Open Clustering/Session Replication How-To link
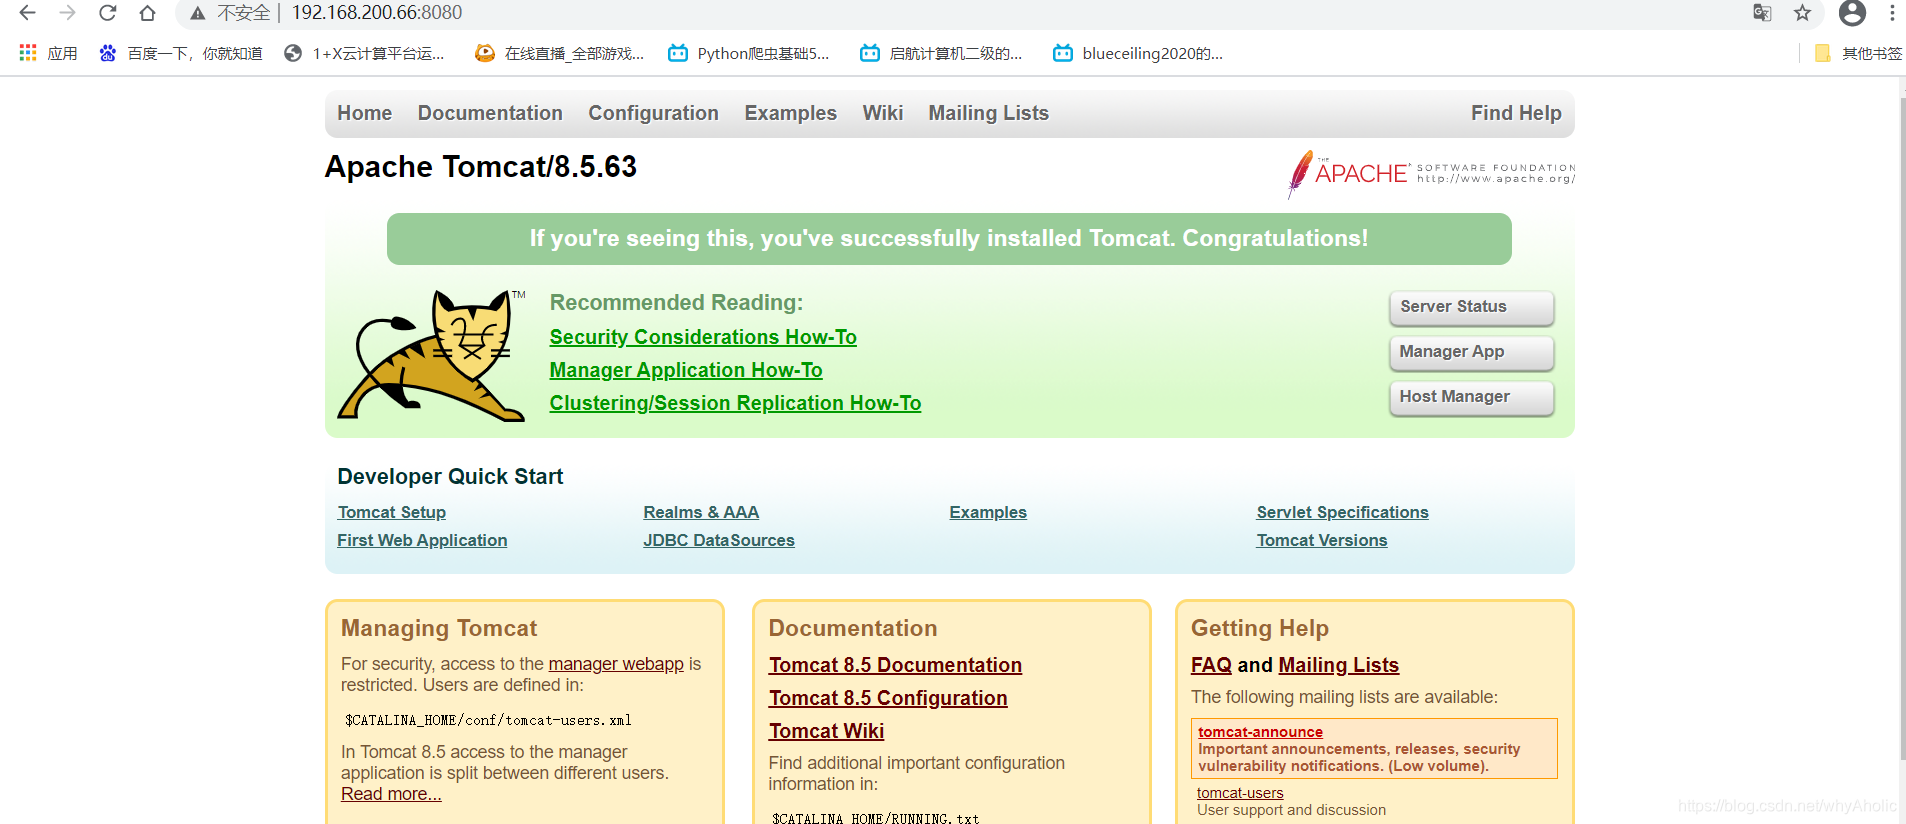Viewport: 1906px width, 824px height. click(735, 403)
